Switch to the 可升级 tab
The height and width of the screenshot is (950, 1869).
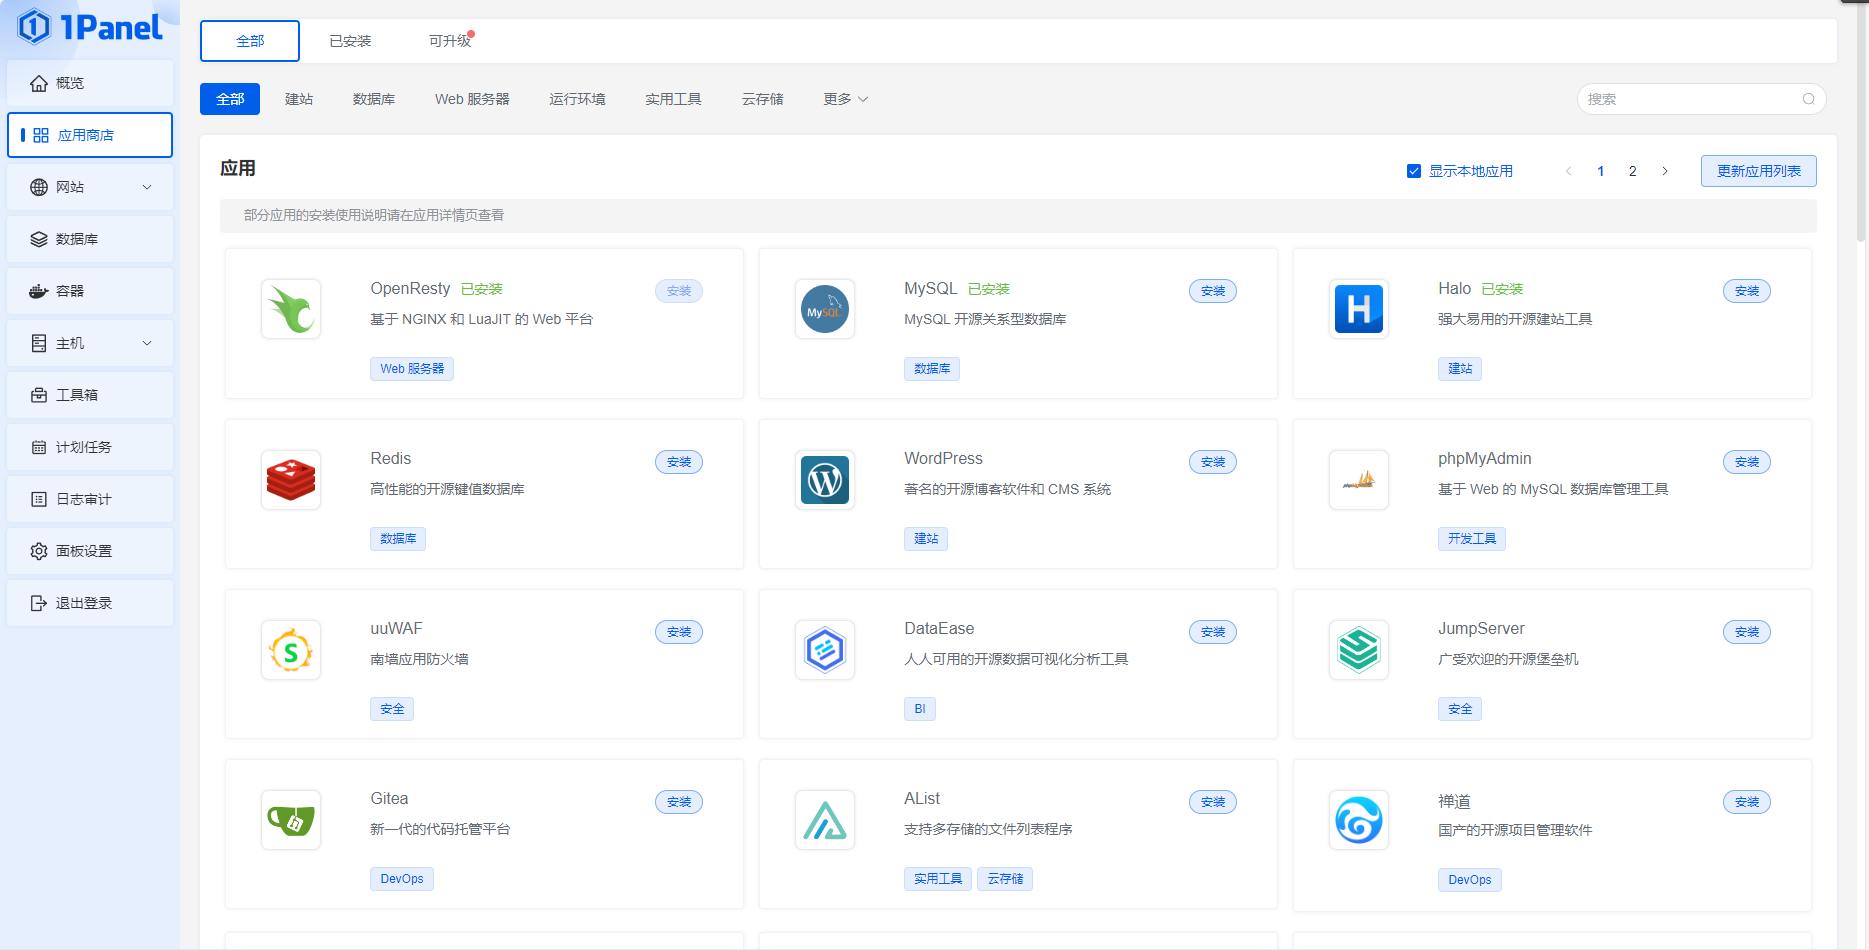450,41
